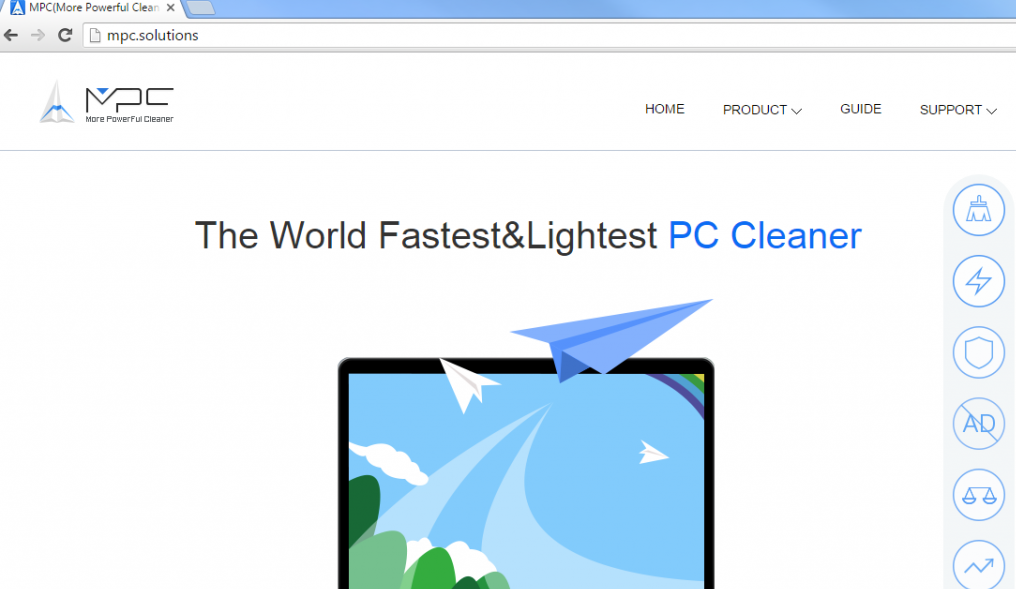The height and width of the screenshot is (589, 1016).
Task: Click the blue PC Cleaner headline text
Action: point(765,235)
